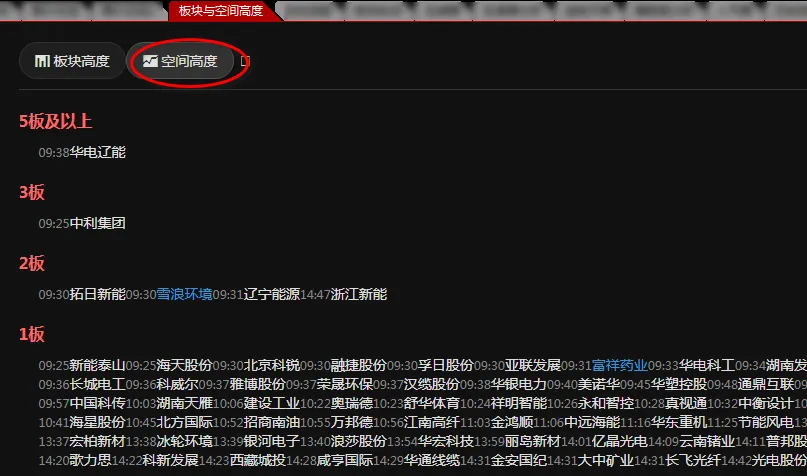
Task: Open stock 华东重机
Action: [679, 422]
